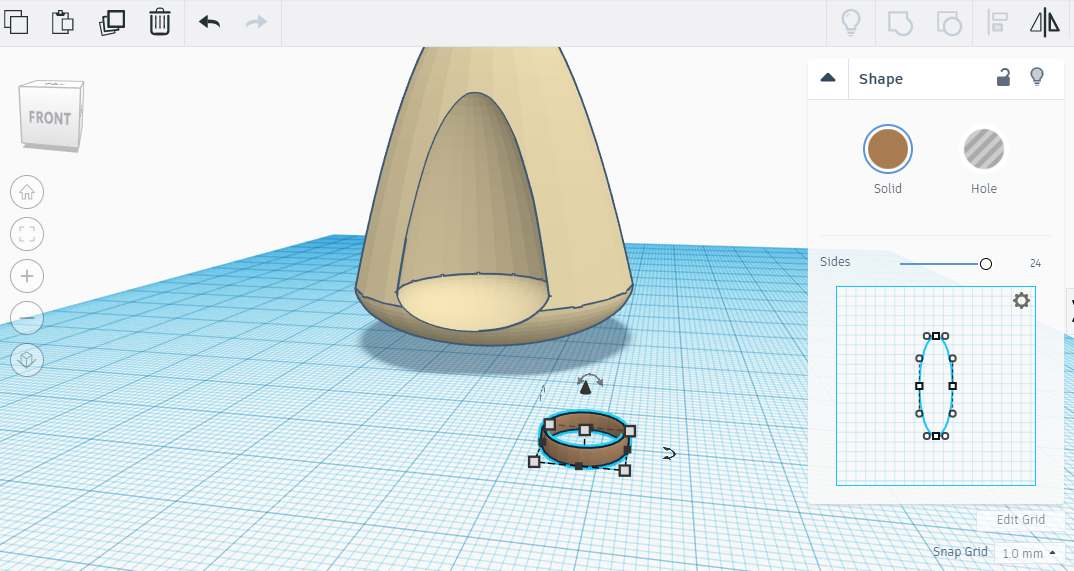Click the Paste clipboard icon
The image size is (1074, 571).
[63, 22]
